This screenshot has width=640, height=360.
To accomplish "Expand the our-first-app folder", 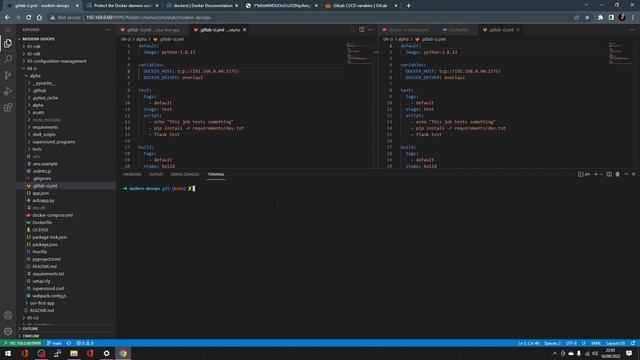I will point(42,303).
